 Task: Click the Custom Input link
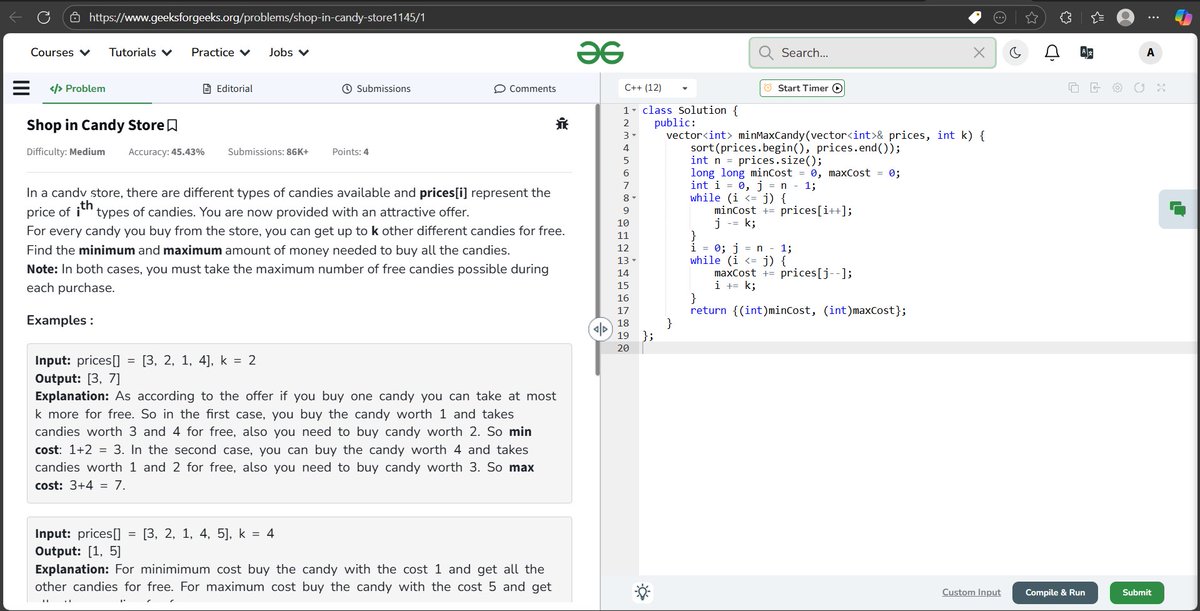point(971,592)
